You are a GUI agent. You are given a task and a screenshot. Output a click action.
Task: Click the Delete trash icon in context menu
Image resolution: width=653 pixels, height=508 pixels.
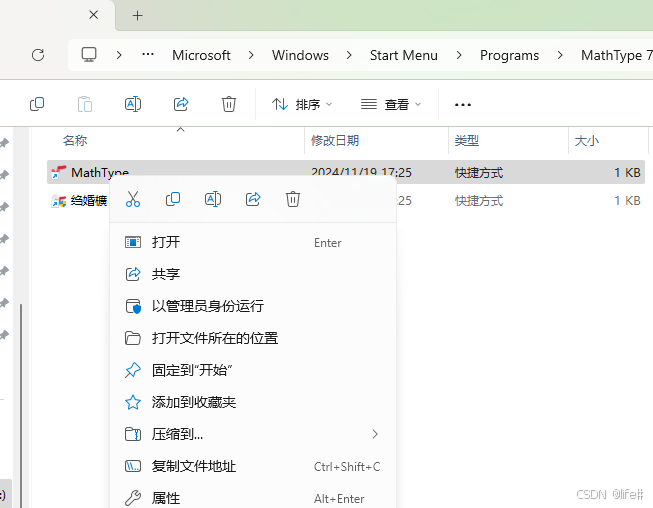(x=293, y=199)
